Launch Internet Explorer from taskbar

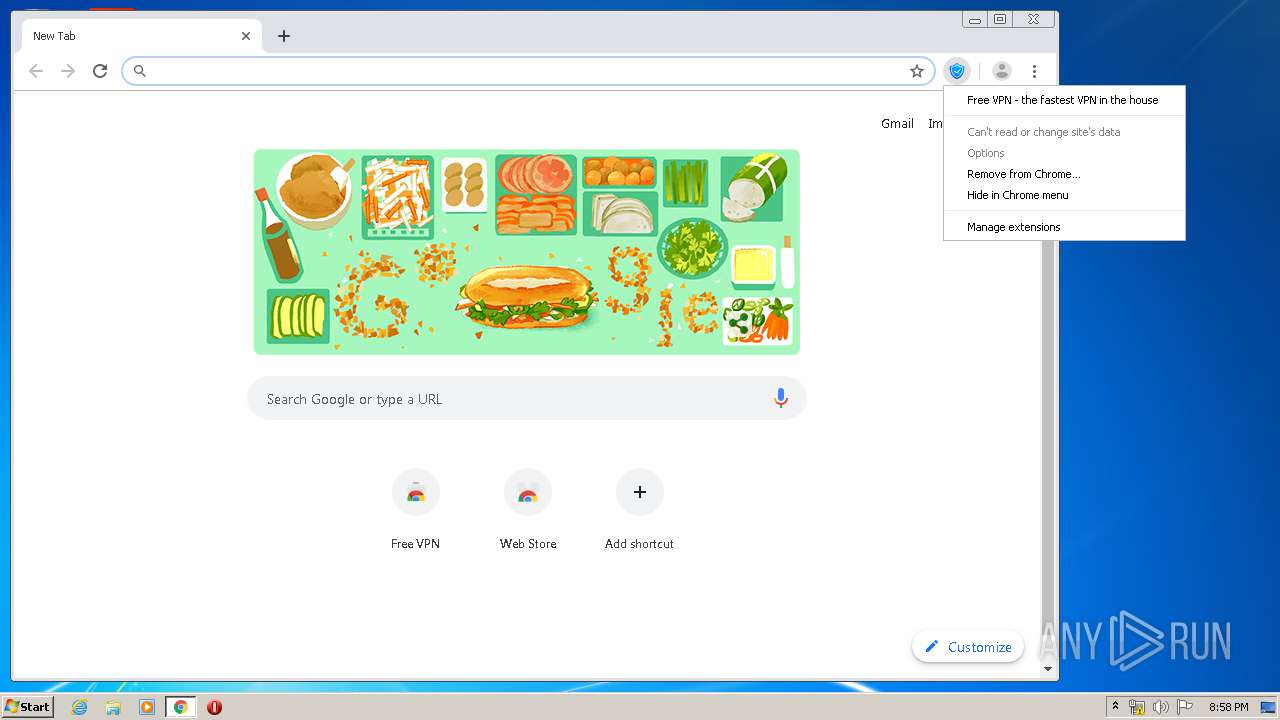(x=79, y=707)
